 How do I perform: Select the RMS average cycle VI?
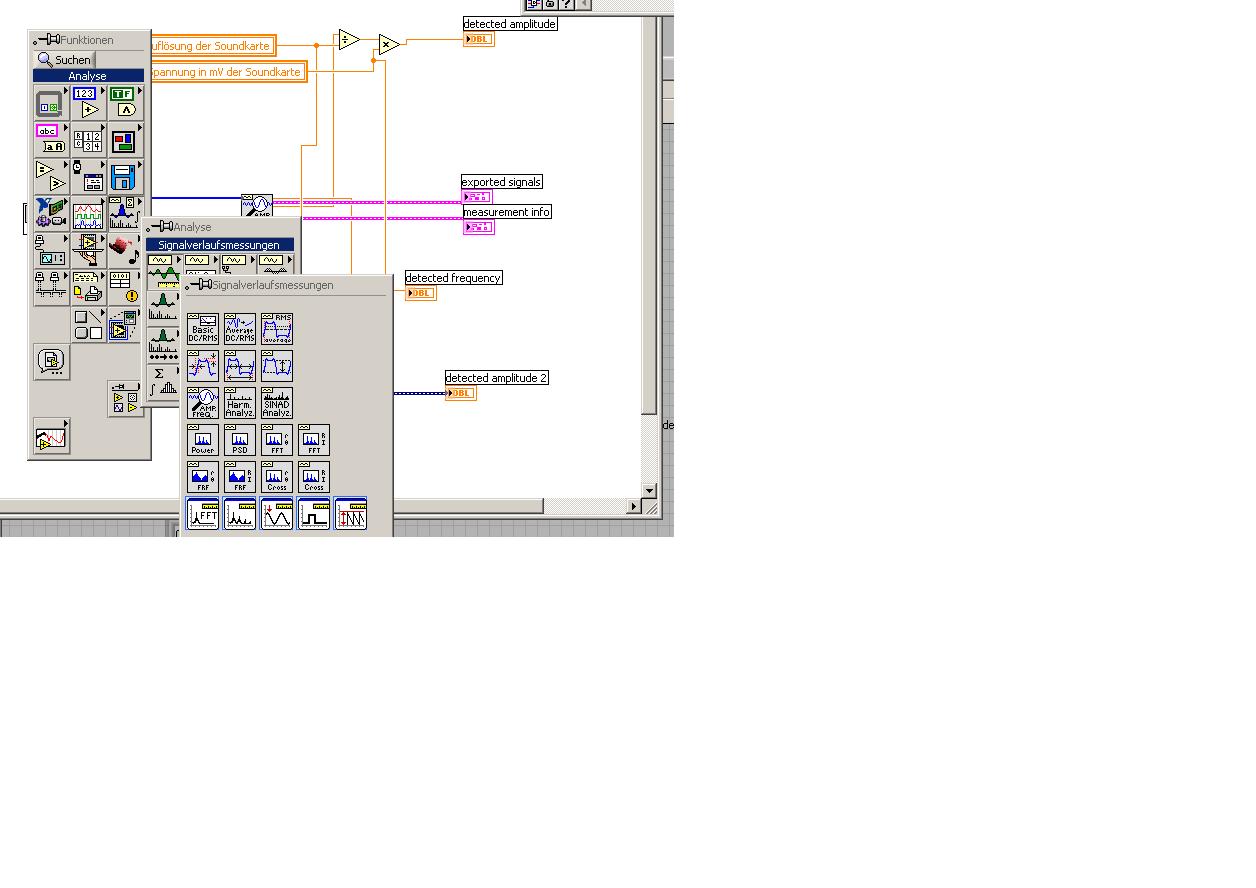tap(277, 329)
